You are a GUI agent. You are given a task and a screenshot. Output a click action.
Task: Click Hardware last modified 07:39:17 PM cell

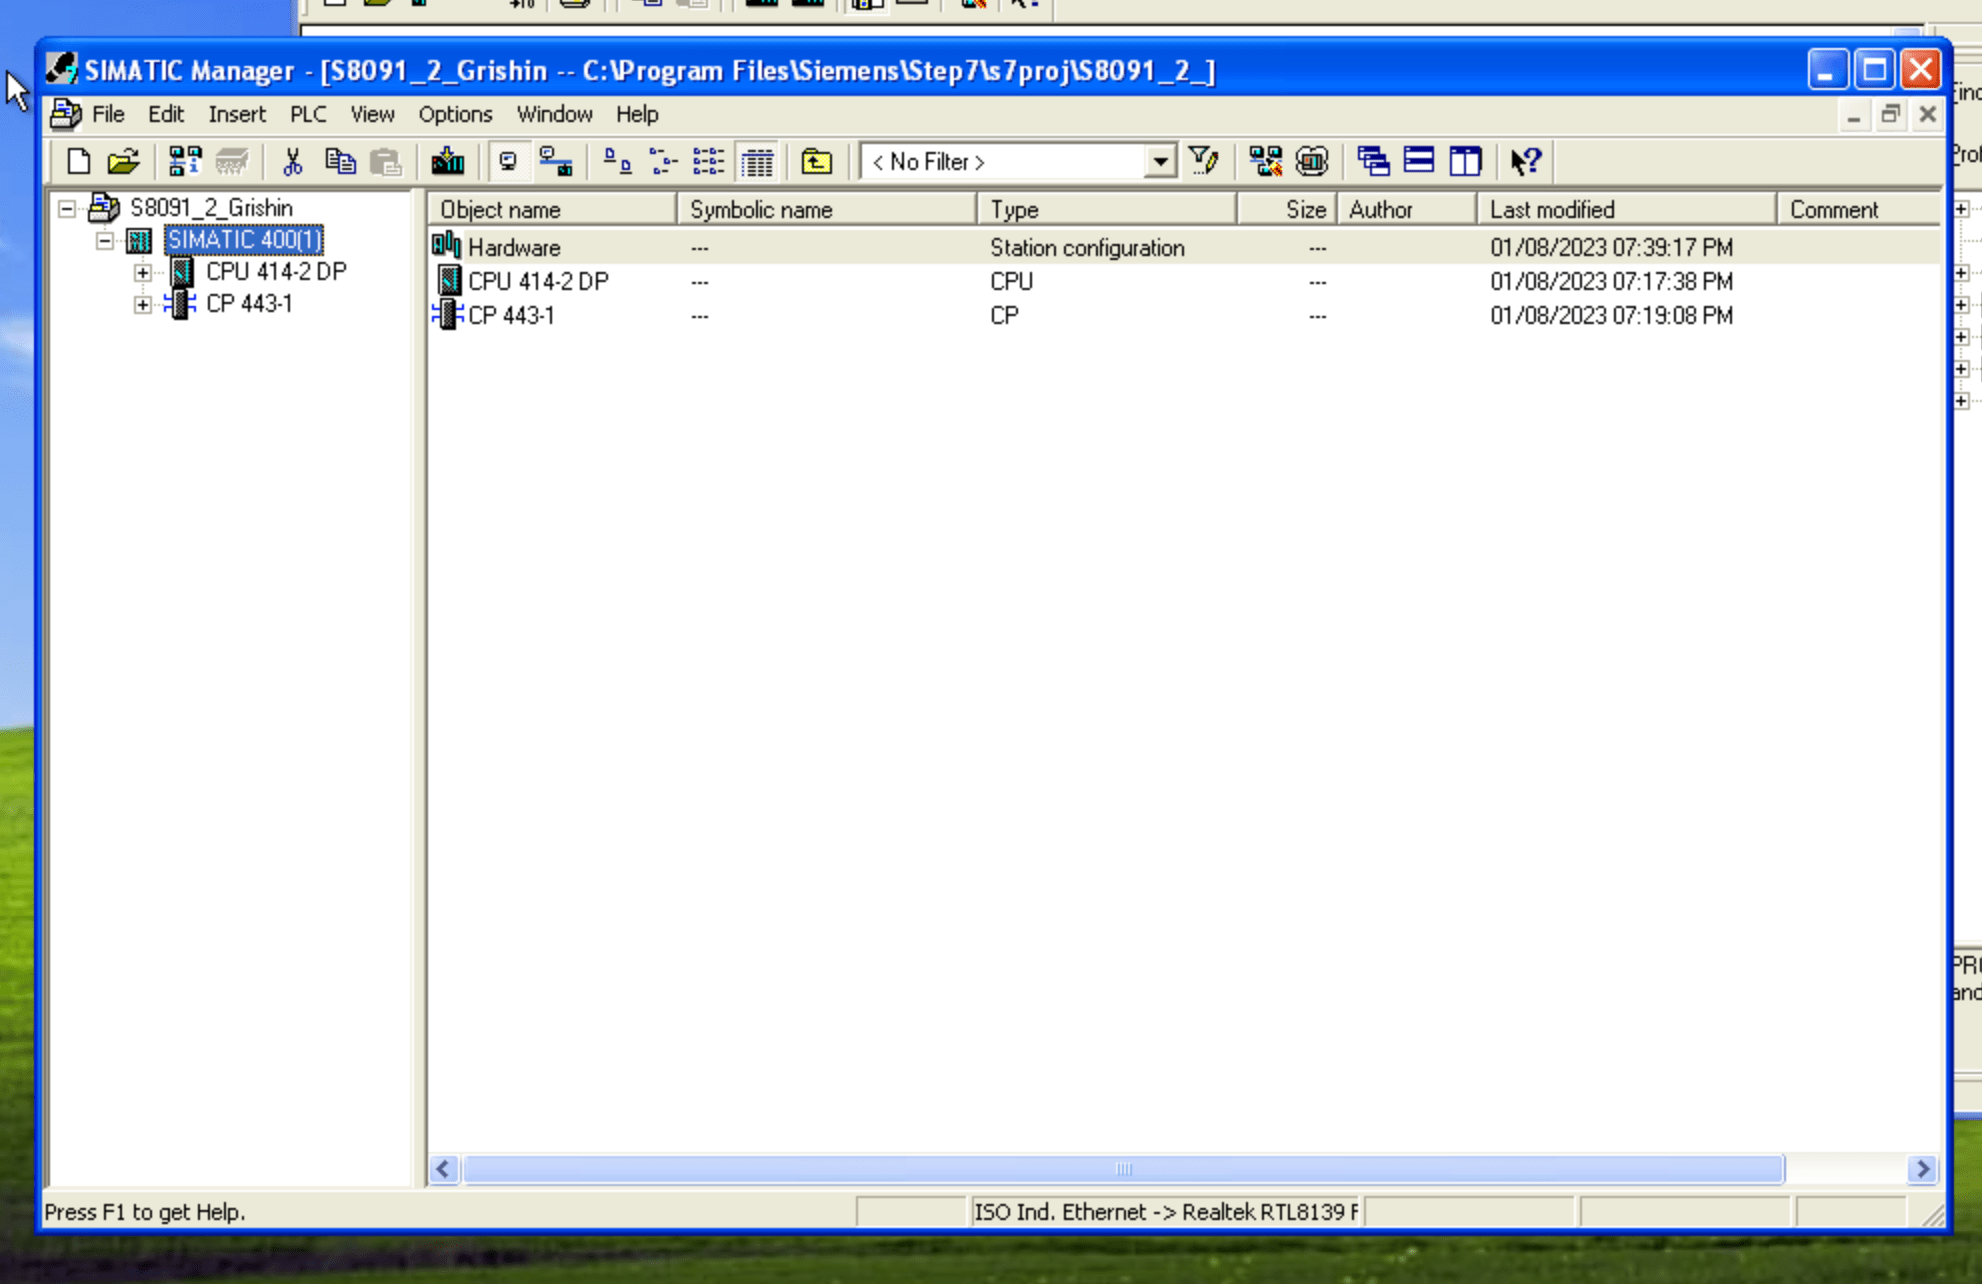coord(1611,247)
